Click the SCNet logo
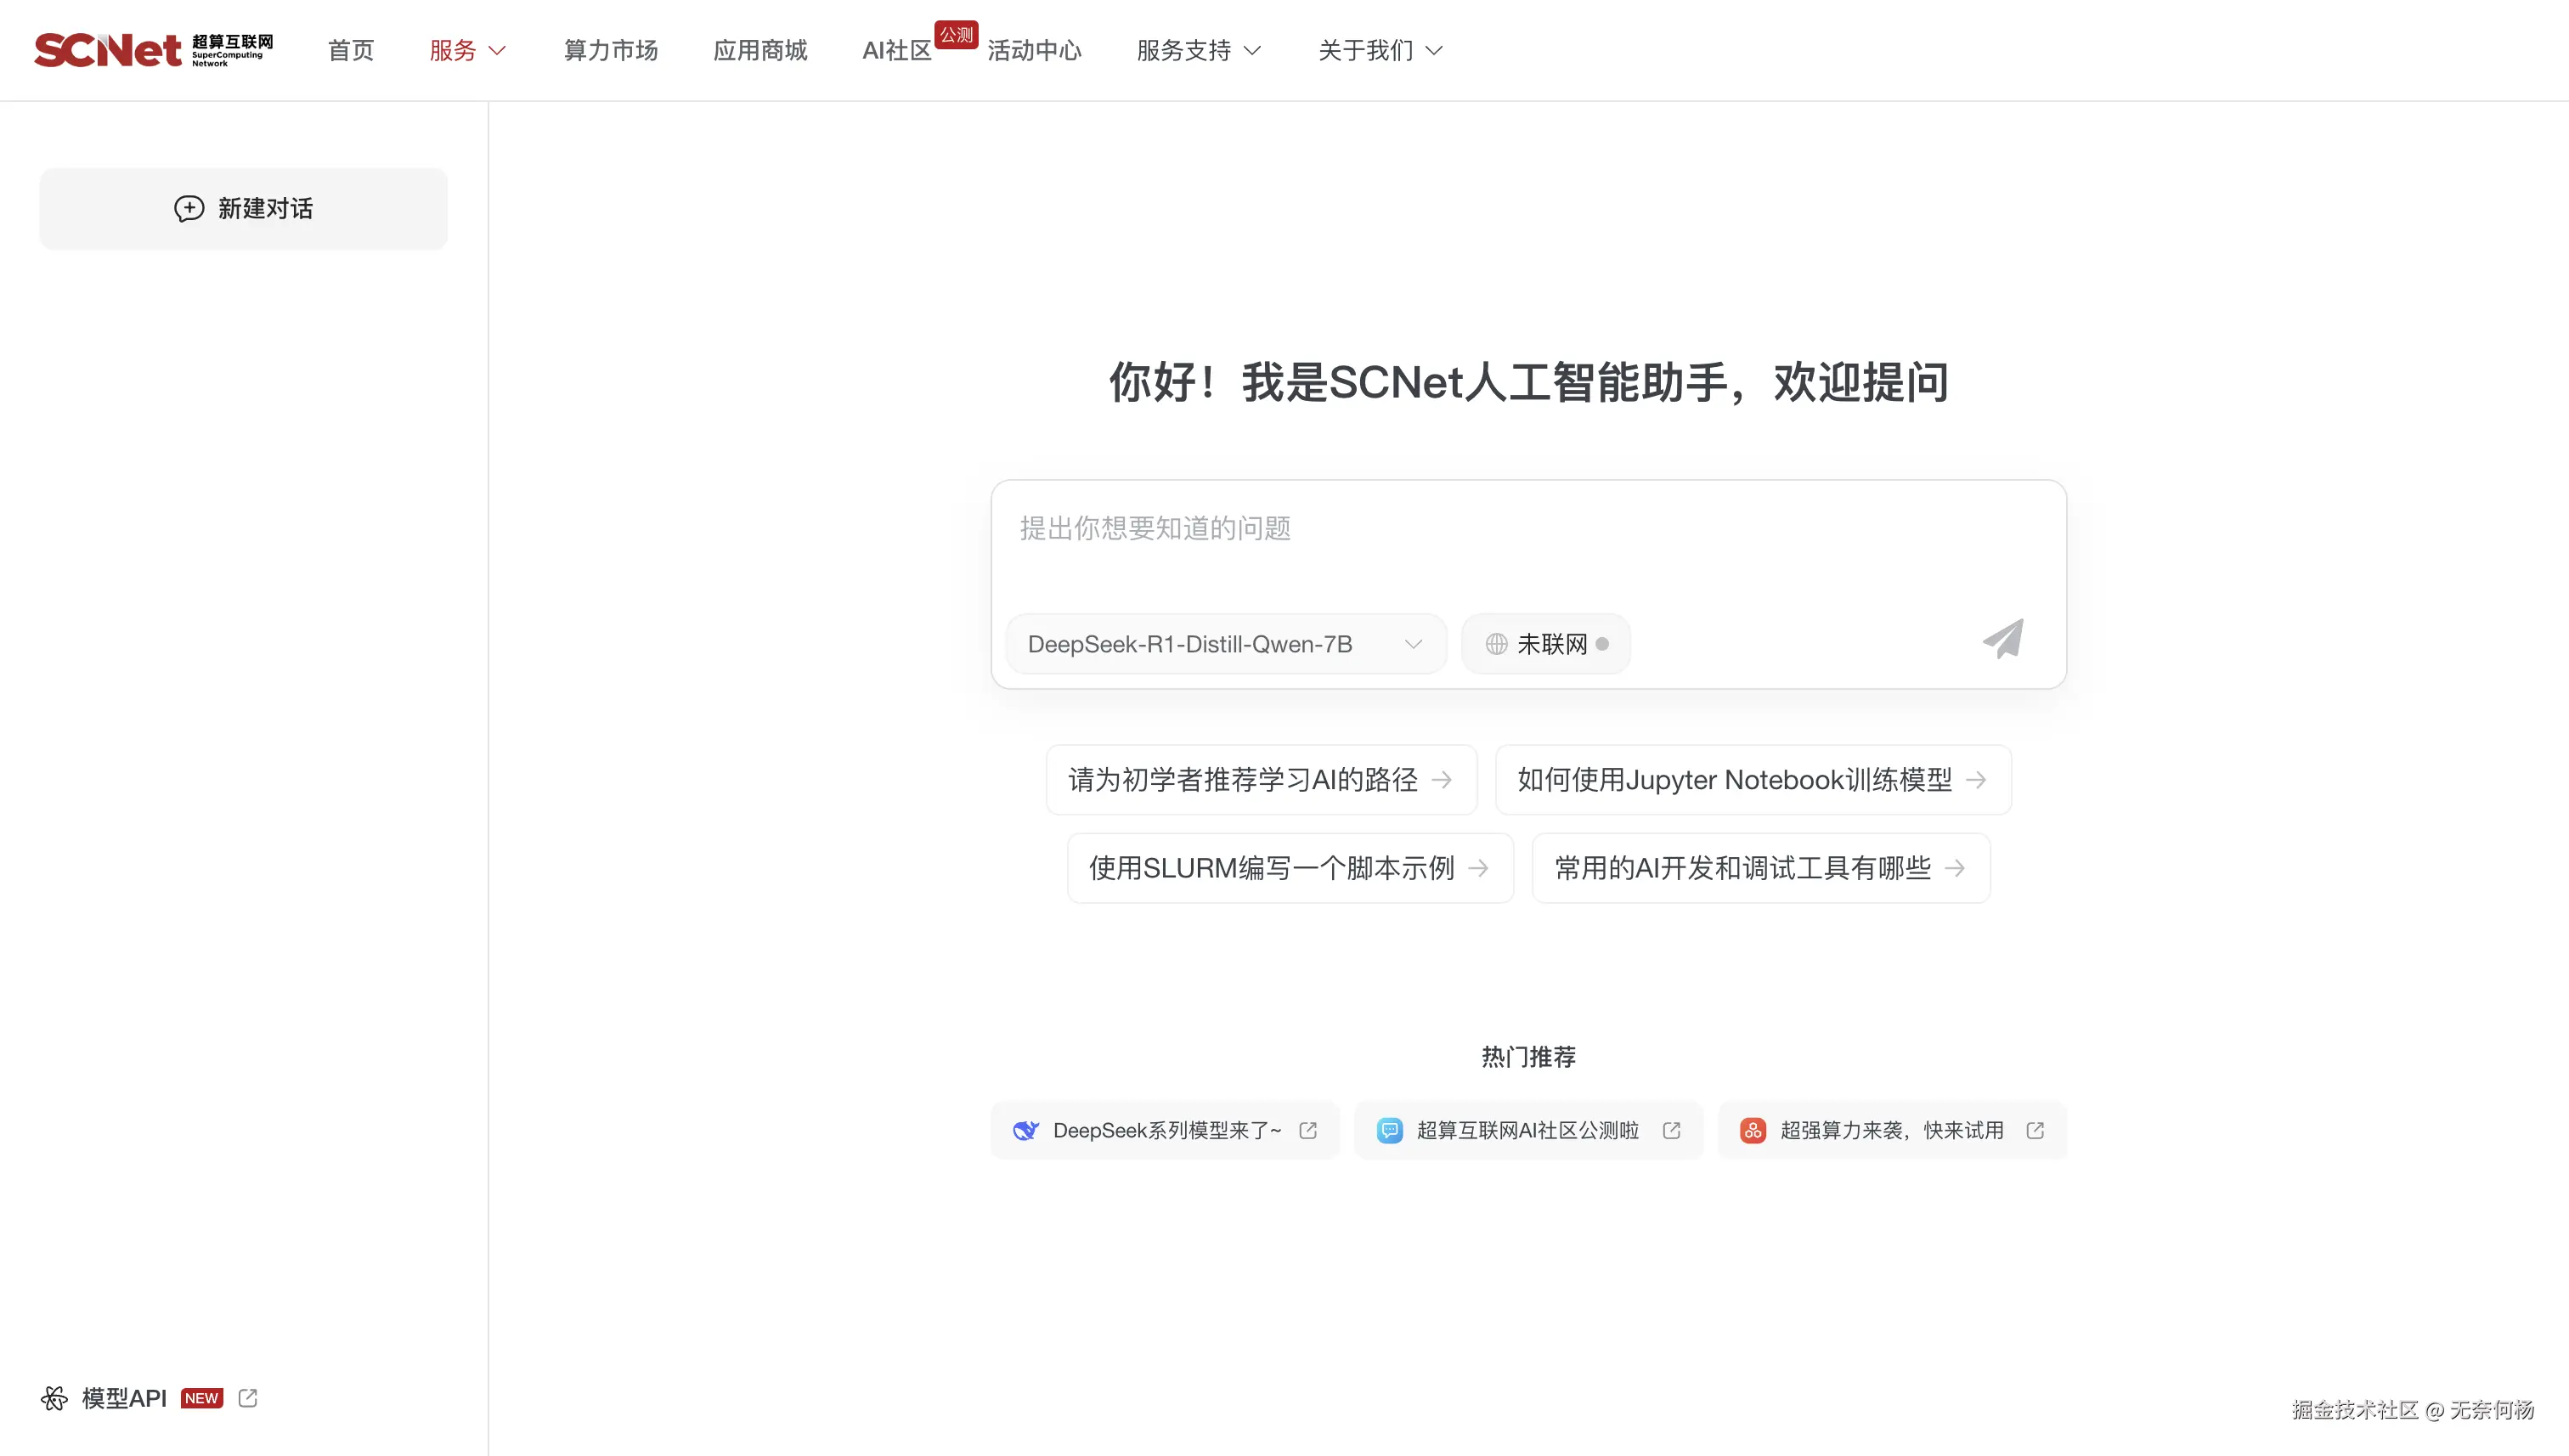2569x1456 pixels. [152, 50]
